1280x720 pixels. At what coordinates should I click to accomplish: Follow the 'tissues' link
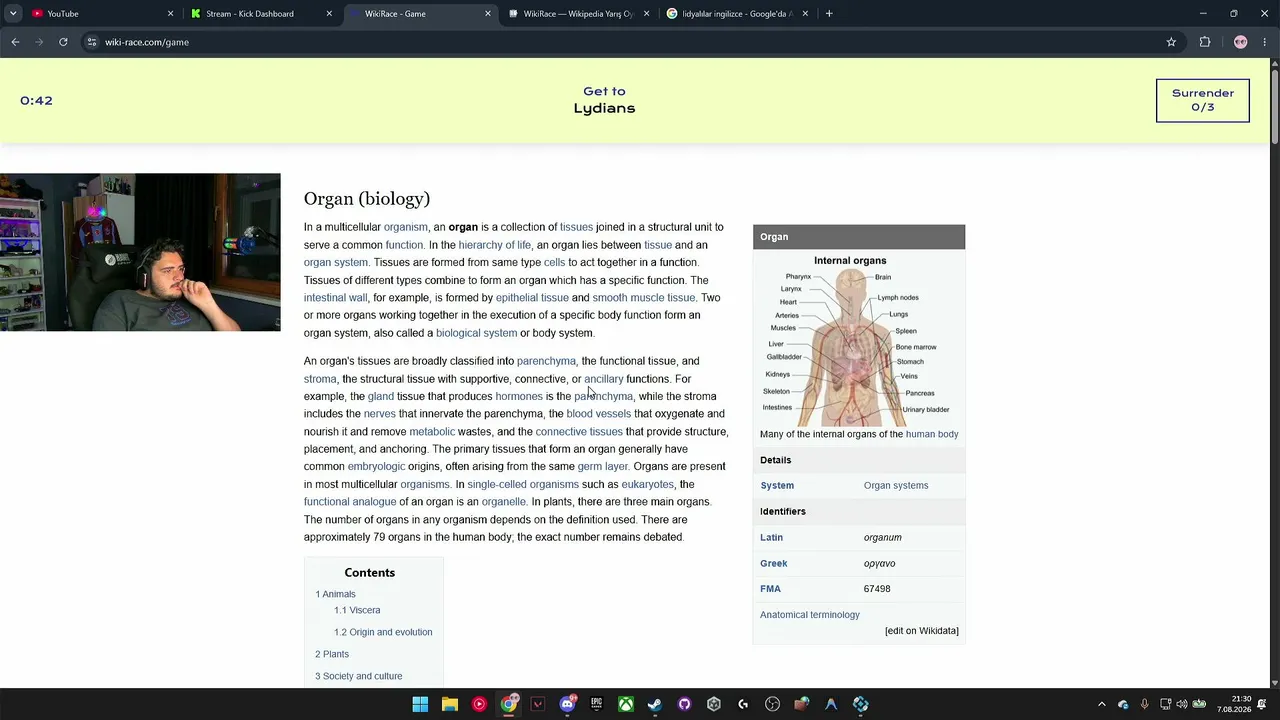pyautogui.click(x=576, y=227)
